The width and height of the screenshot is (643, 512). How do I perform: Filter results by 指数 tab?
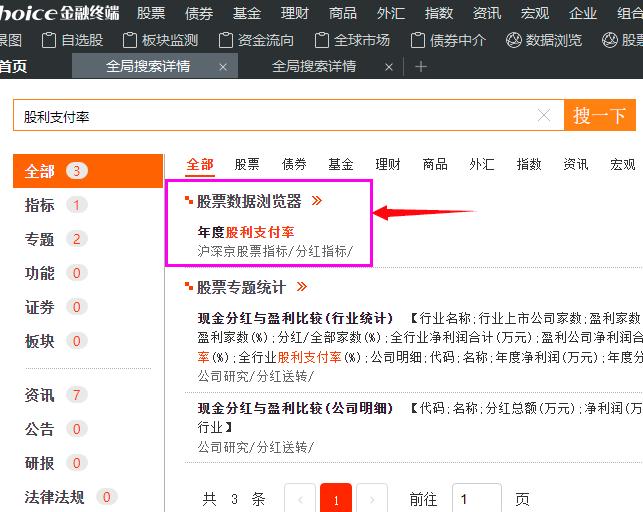click(x=529, y=164)
